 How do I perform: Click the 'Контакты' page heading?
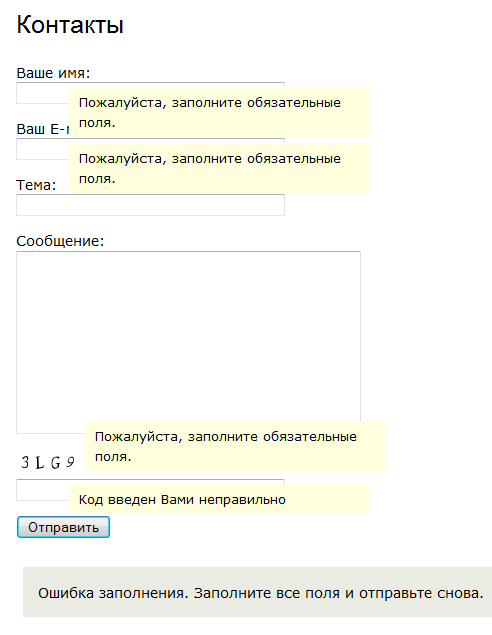point(70,25)
